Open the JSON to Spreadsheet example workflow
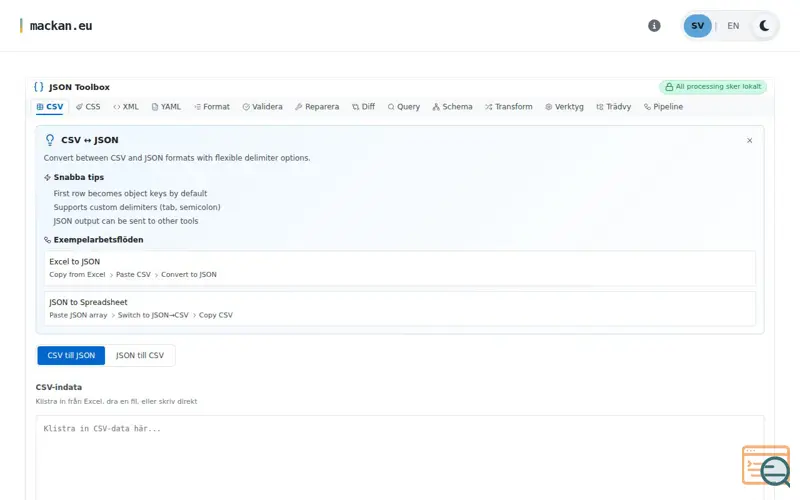 pos(400,308)
